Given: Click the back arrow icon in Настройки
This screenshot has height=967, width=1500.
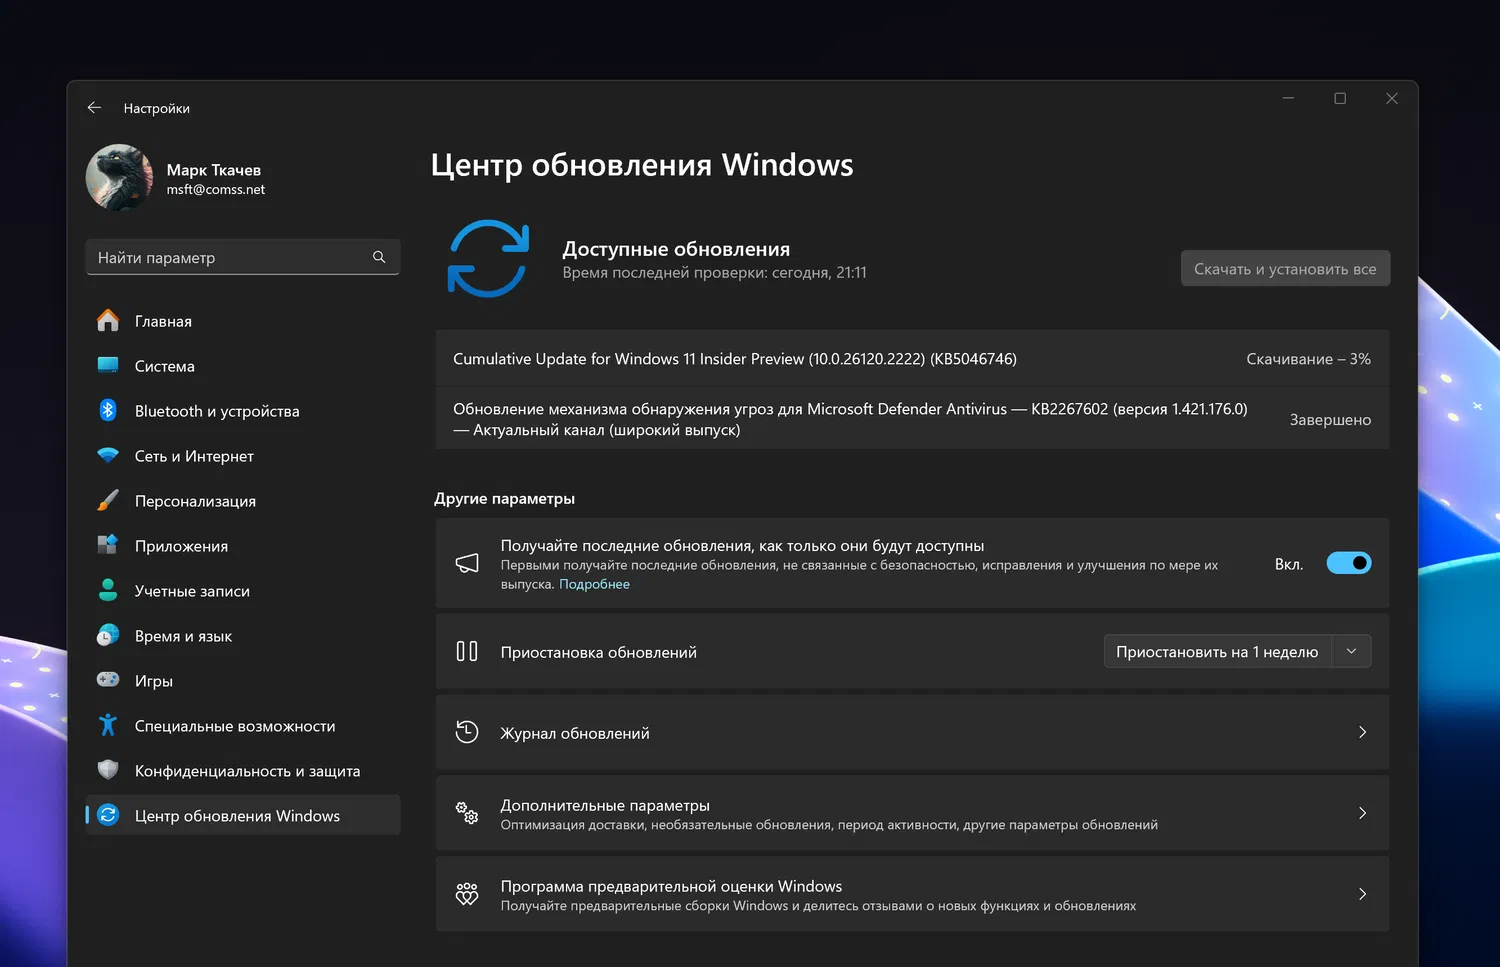Looking at the screenshot, I should click(94, 108).
